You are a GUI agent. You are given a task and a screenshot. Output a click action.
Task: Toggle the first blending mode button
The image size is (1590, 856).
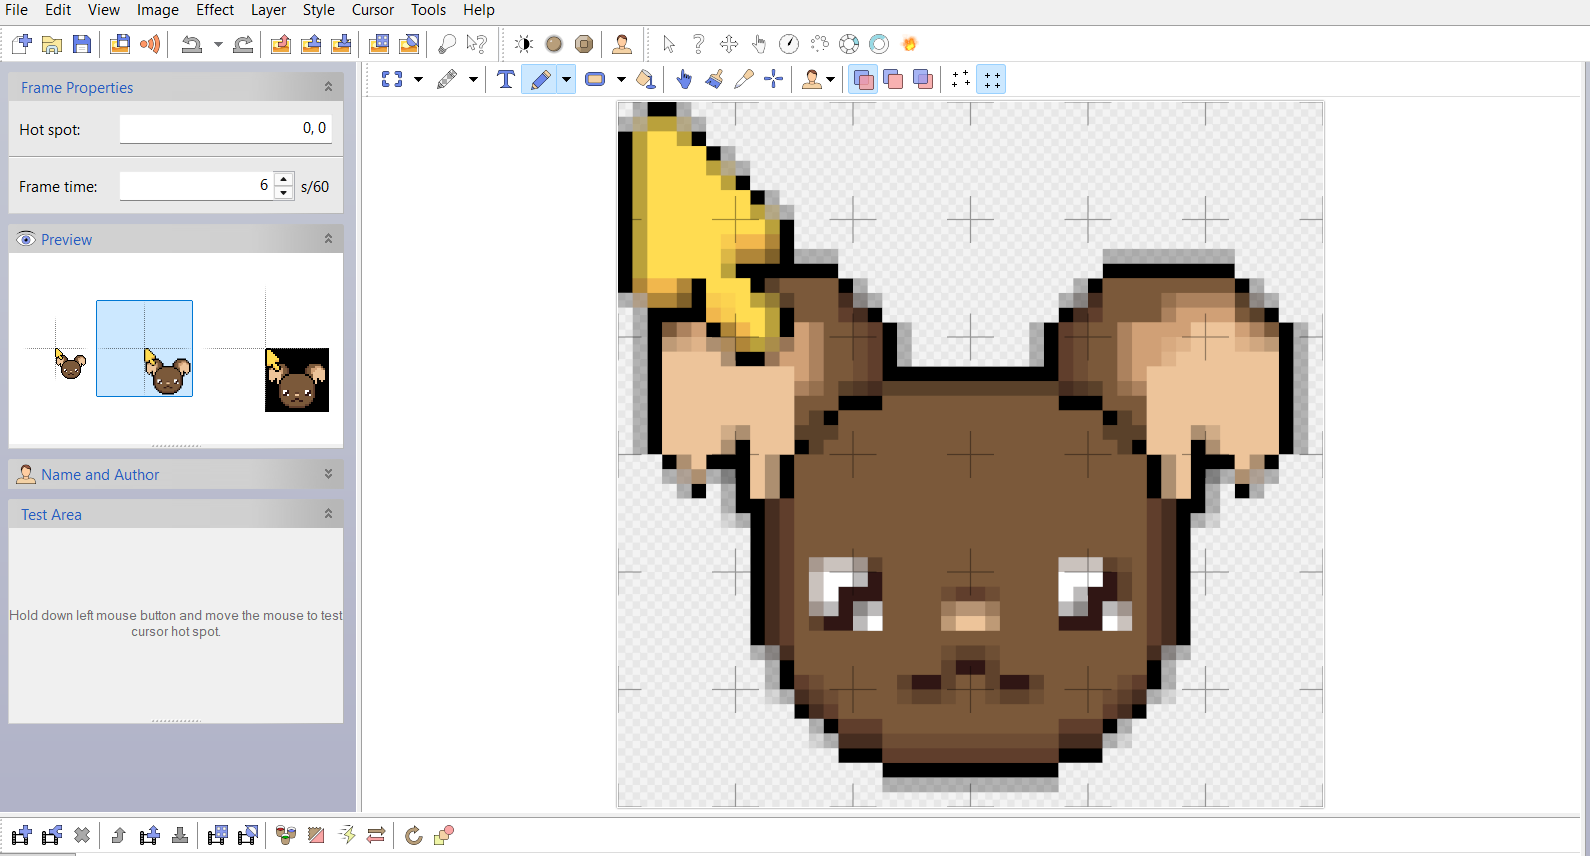coord(863,80)
